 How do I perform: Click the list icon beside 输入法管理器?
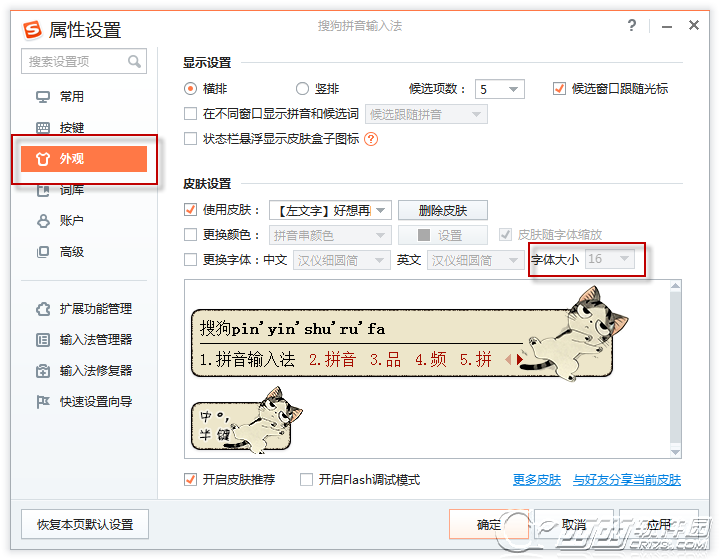[43, 340]
